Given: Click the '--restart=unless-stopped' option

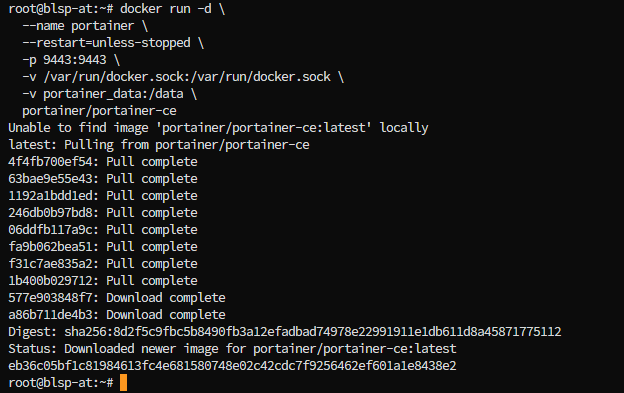Looking at the screenshot, I should click(106, 43).
